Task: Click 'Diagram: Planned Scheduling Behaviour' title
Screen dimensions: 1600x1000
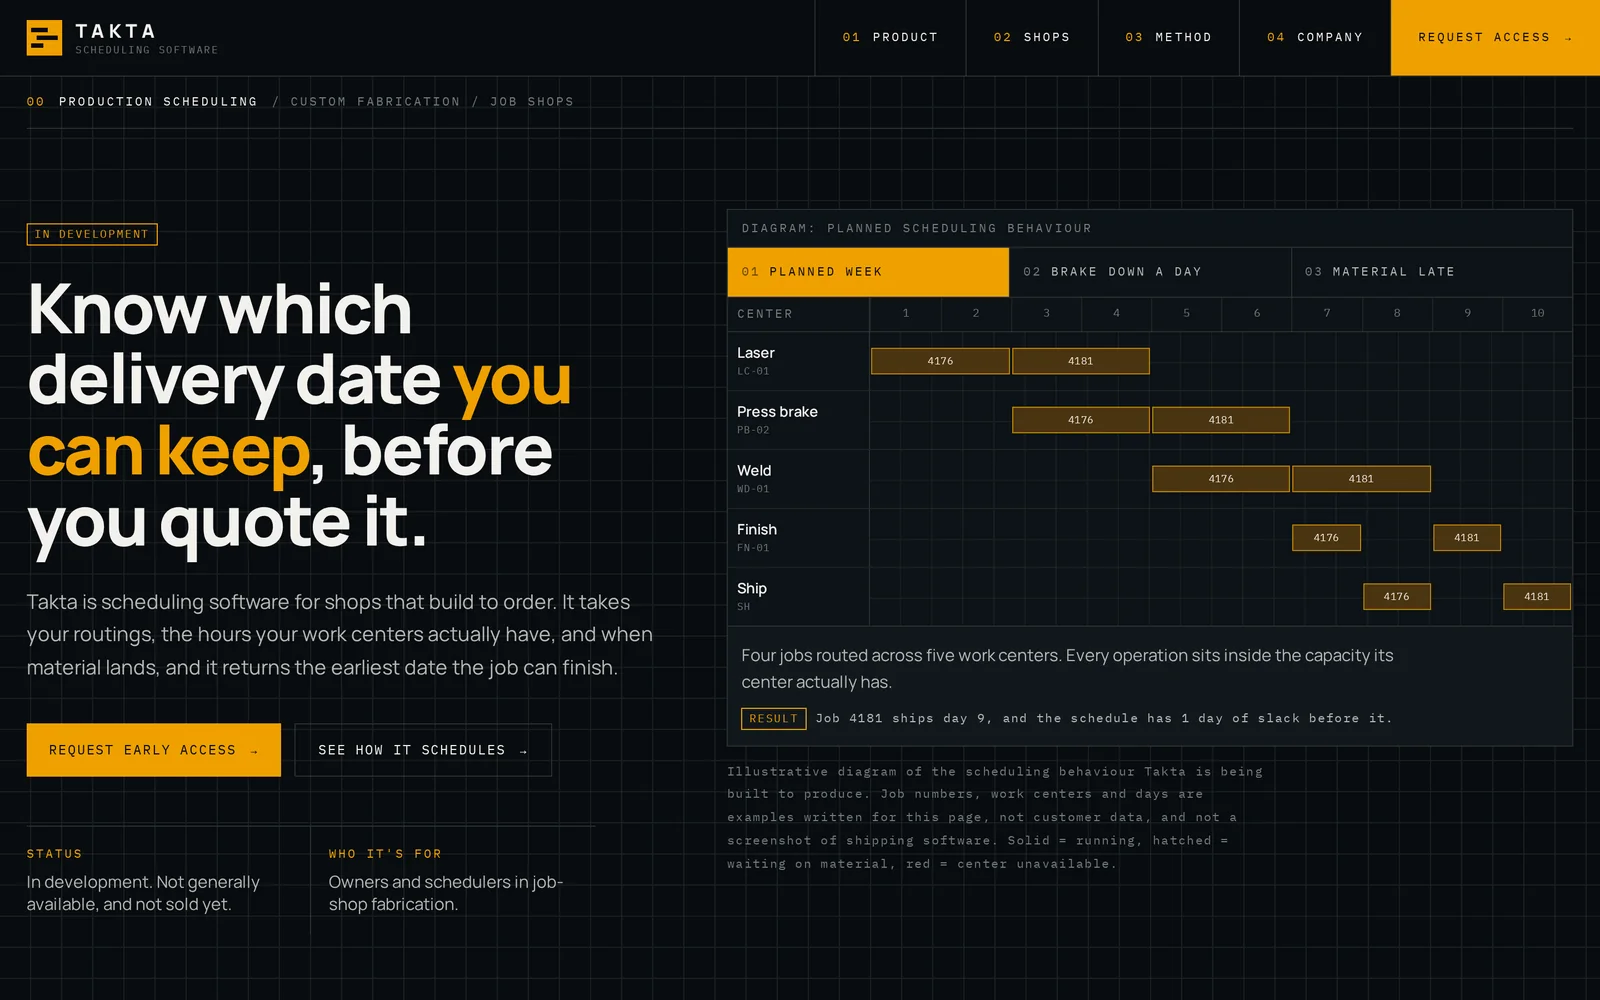Action: (917, 229)
